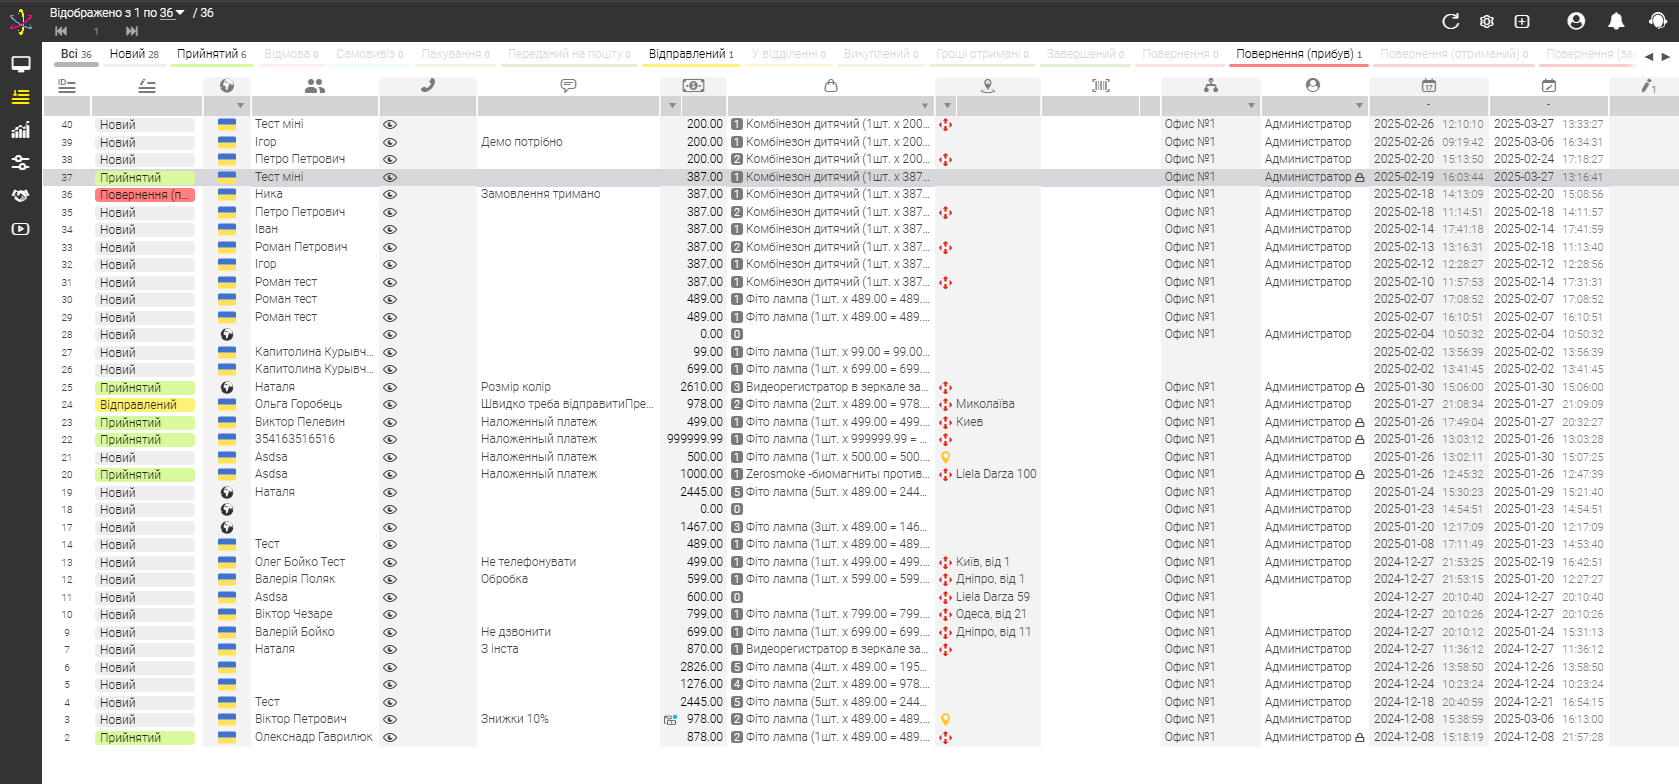
Task: Switch to the Прийнятий status tab
Action: [x=211, y=54]
